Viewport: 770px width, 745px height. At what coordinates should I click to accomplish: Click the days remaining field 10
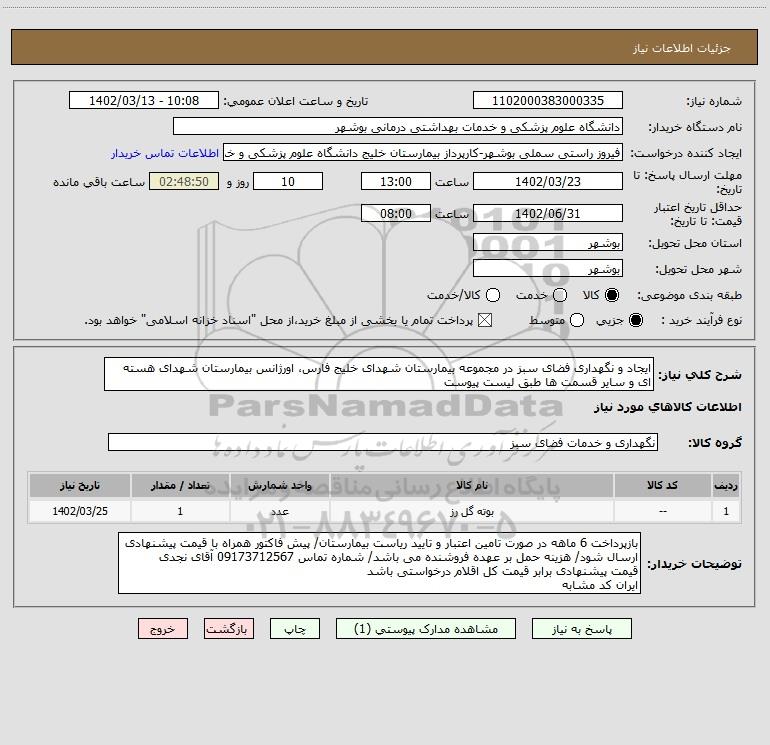click(288, 181)
